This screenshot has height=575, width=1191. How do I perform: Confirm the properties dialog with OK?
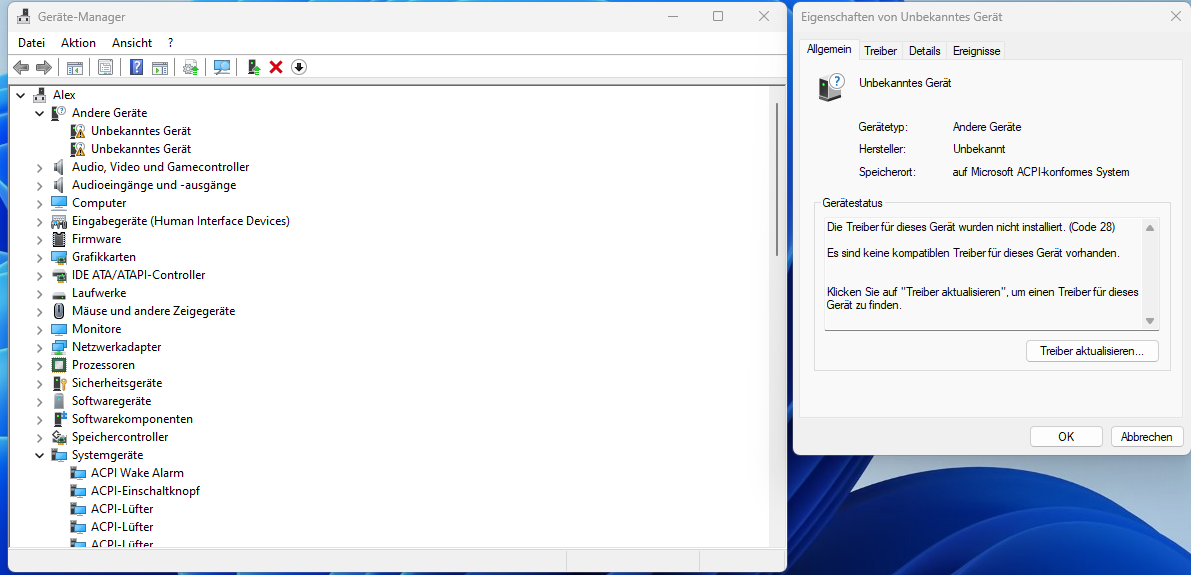(x=1066, y=437)
